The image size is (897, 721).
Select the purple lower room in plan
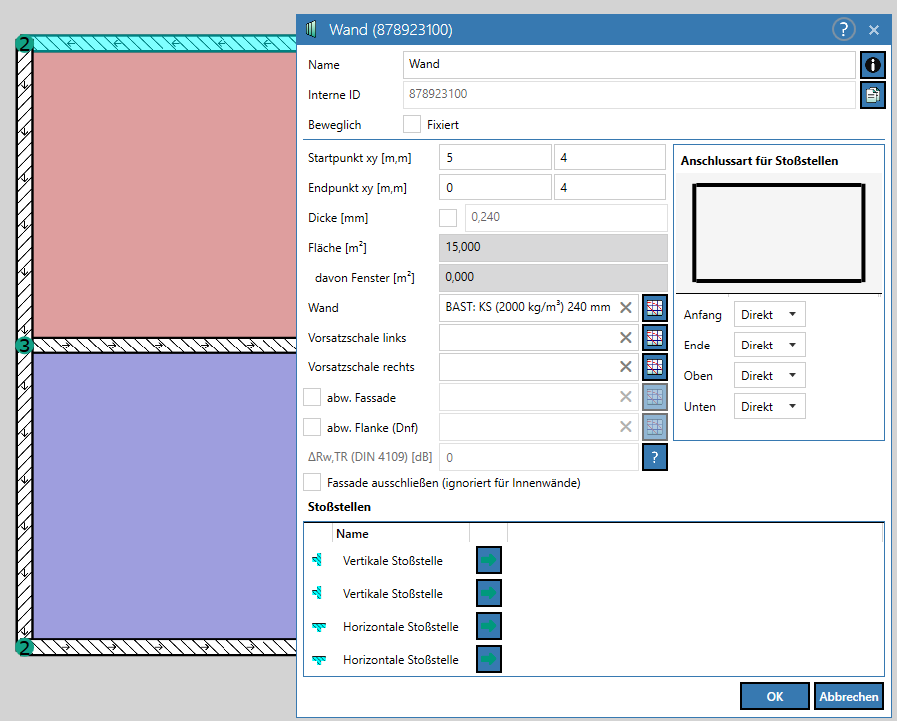[165, 495]
